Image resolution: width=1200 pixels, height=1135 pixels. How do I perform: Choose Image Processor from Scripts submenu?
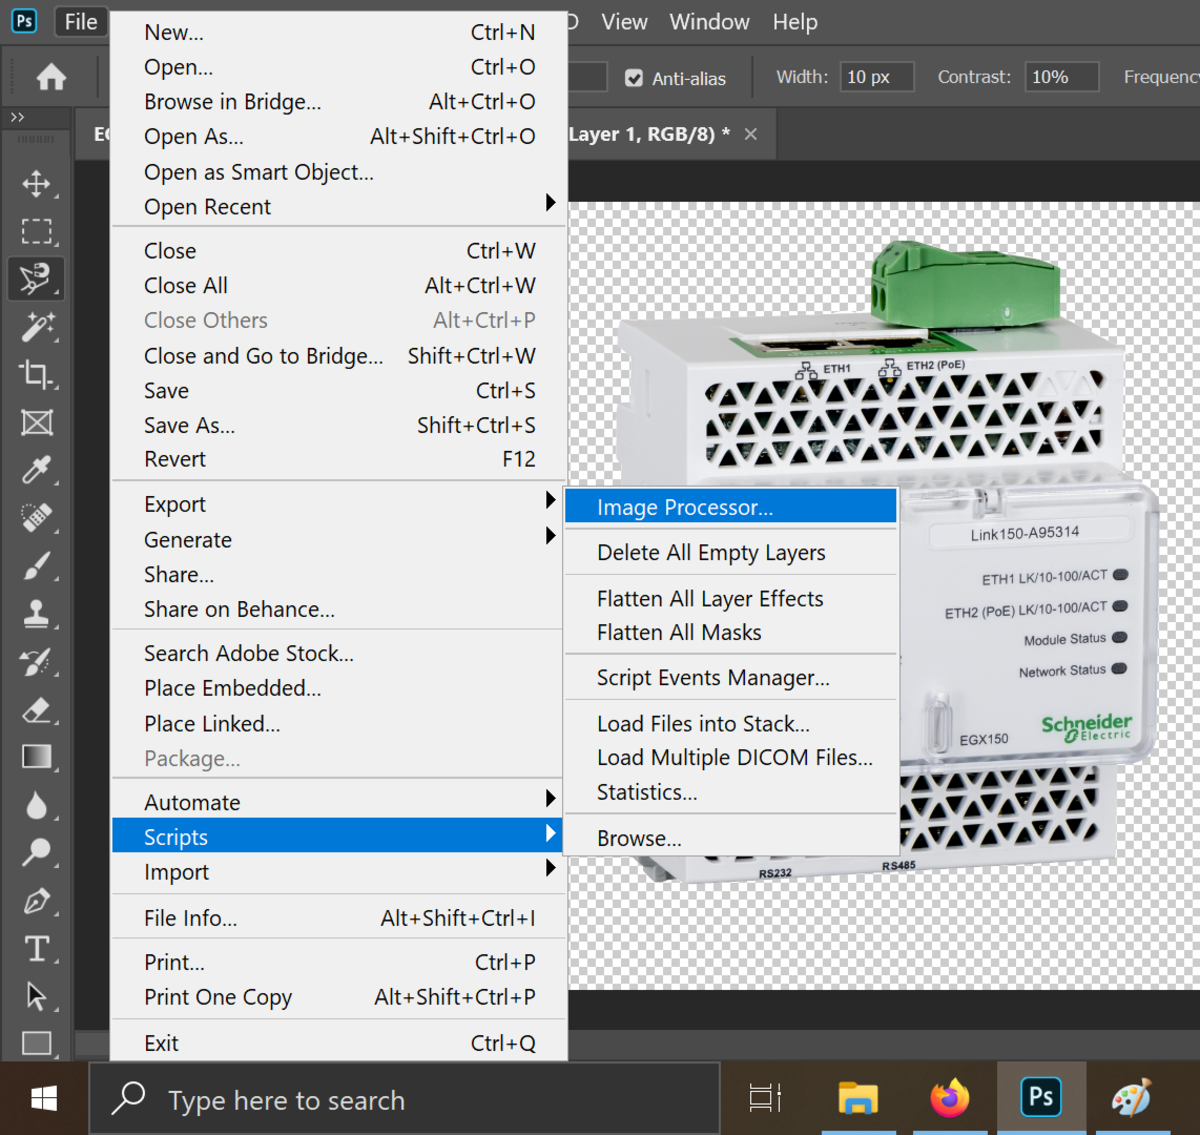point(685,508)
